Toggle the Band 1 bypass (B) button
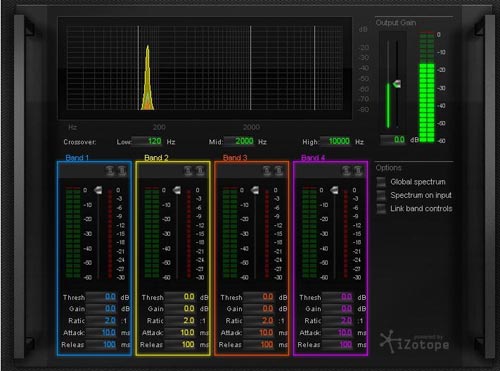500x371 pixels. [x=122, y=171]
